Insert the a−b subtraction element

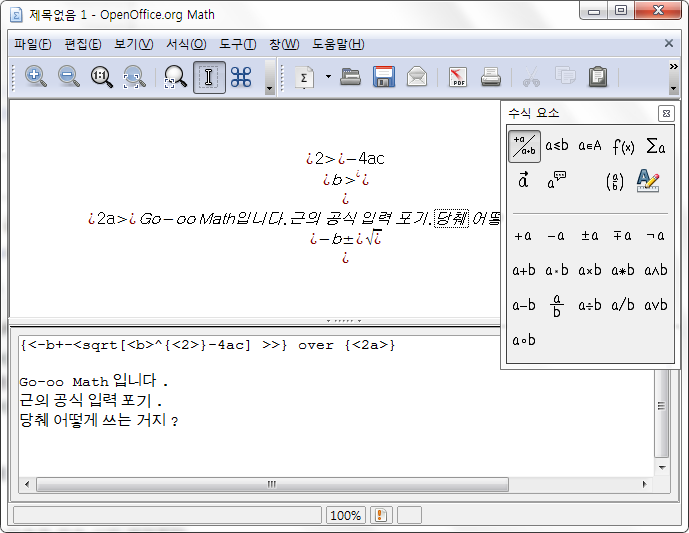coord(524,305)
